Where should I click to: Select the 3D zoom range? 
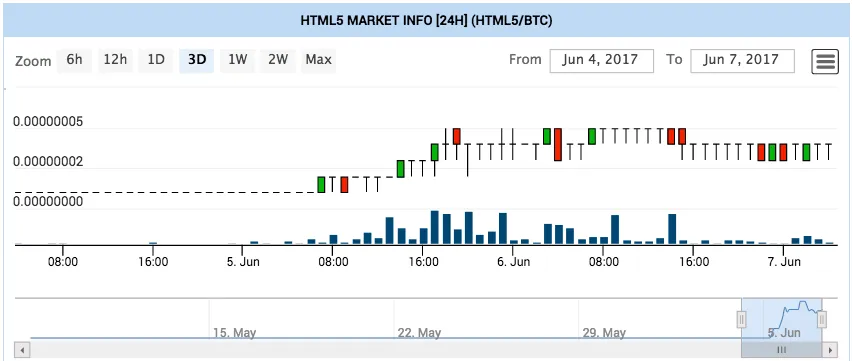[x=197, y=60]
